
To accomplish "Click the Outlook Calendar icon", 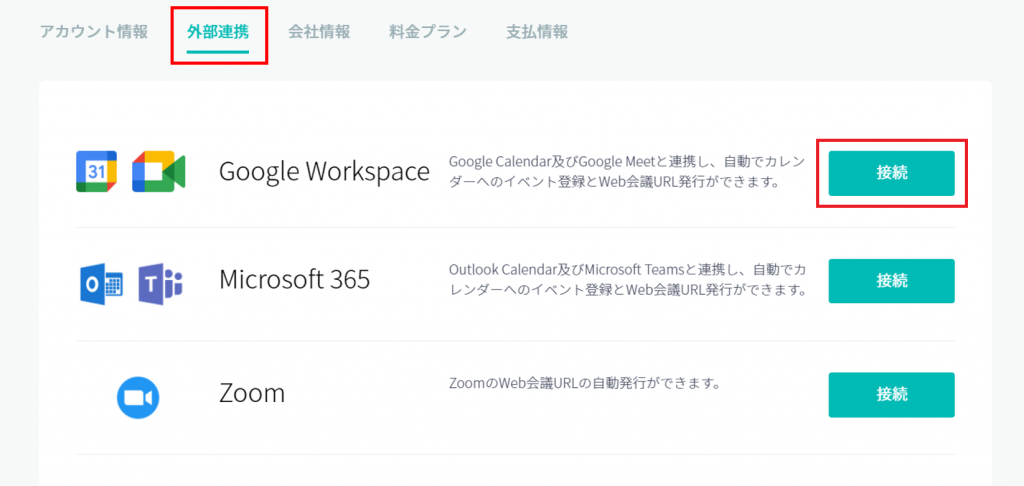I will point(100,284).
